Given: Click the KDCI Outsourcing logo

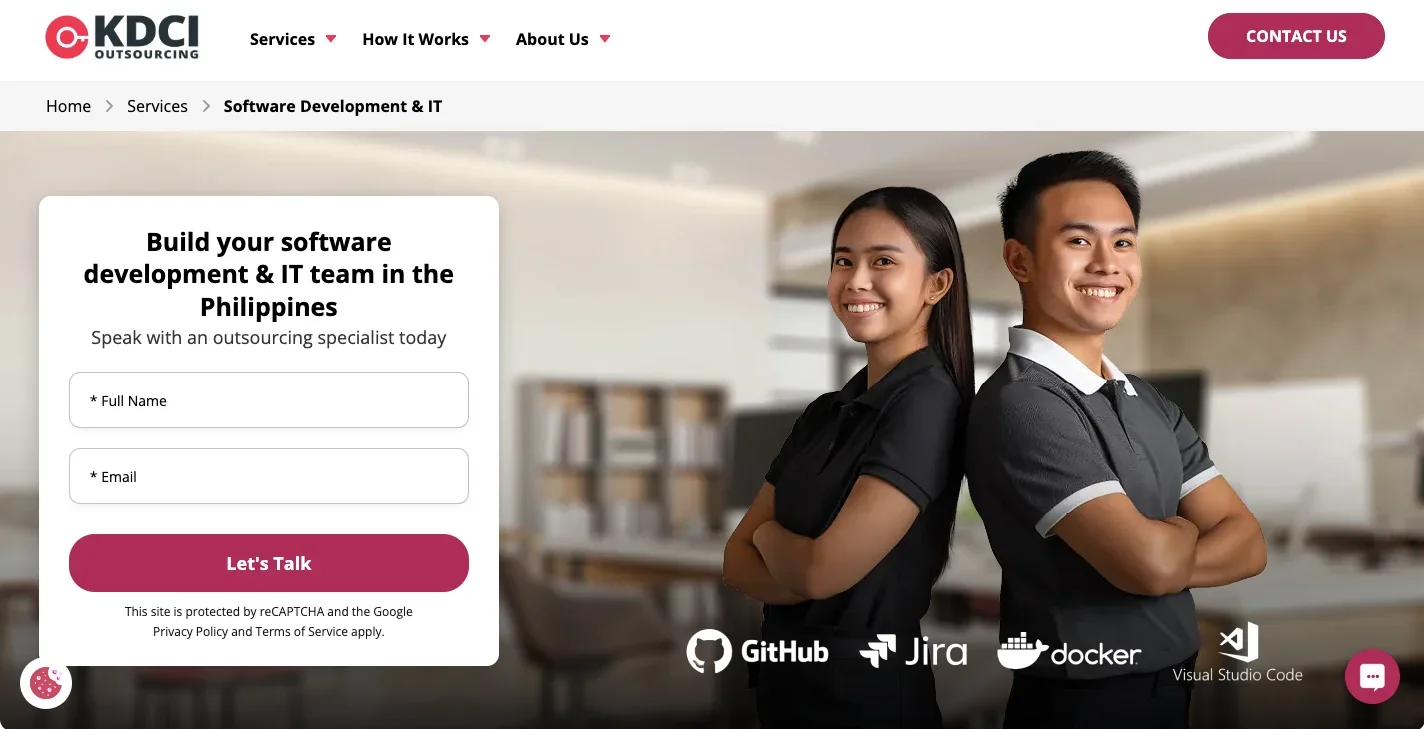Looking at the screenshot, I should 122,37.
